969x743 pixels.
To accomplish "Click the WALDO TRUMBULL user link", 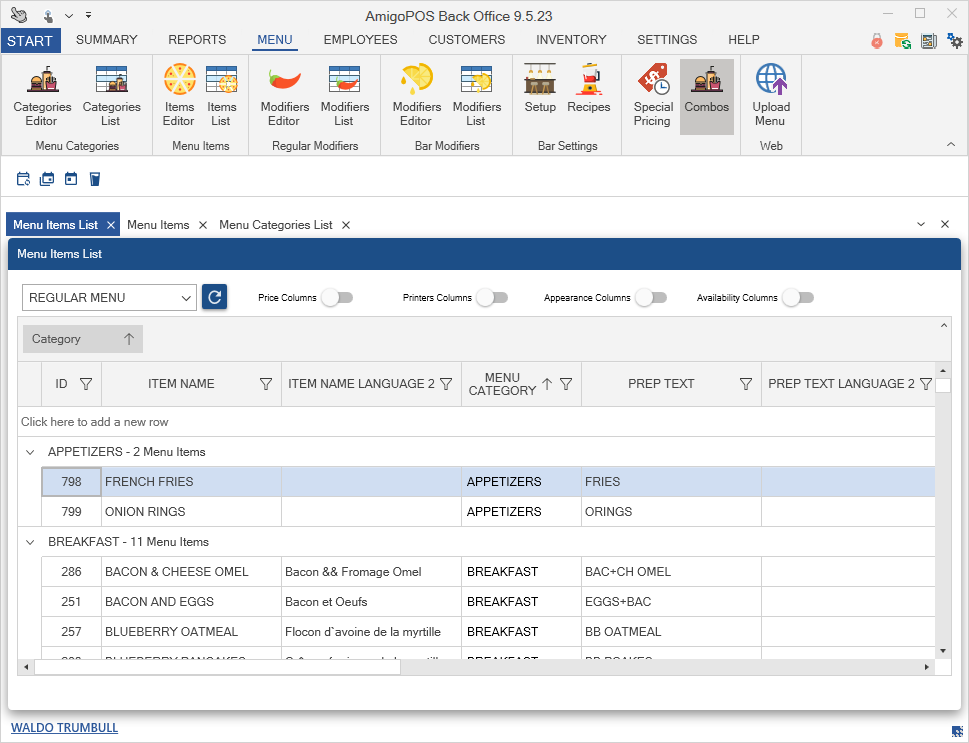I will 64,728.
